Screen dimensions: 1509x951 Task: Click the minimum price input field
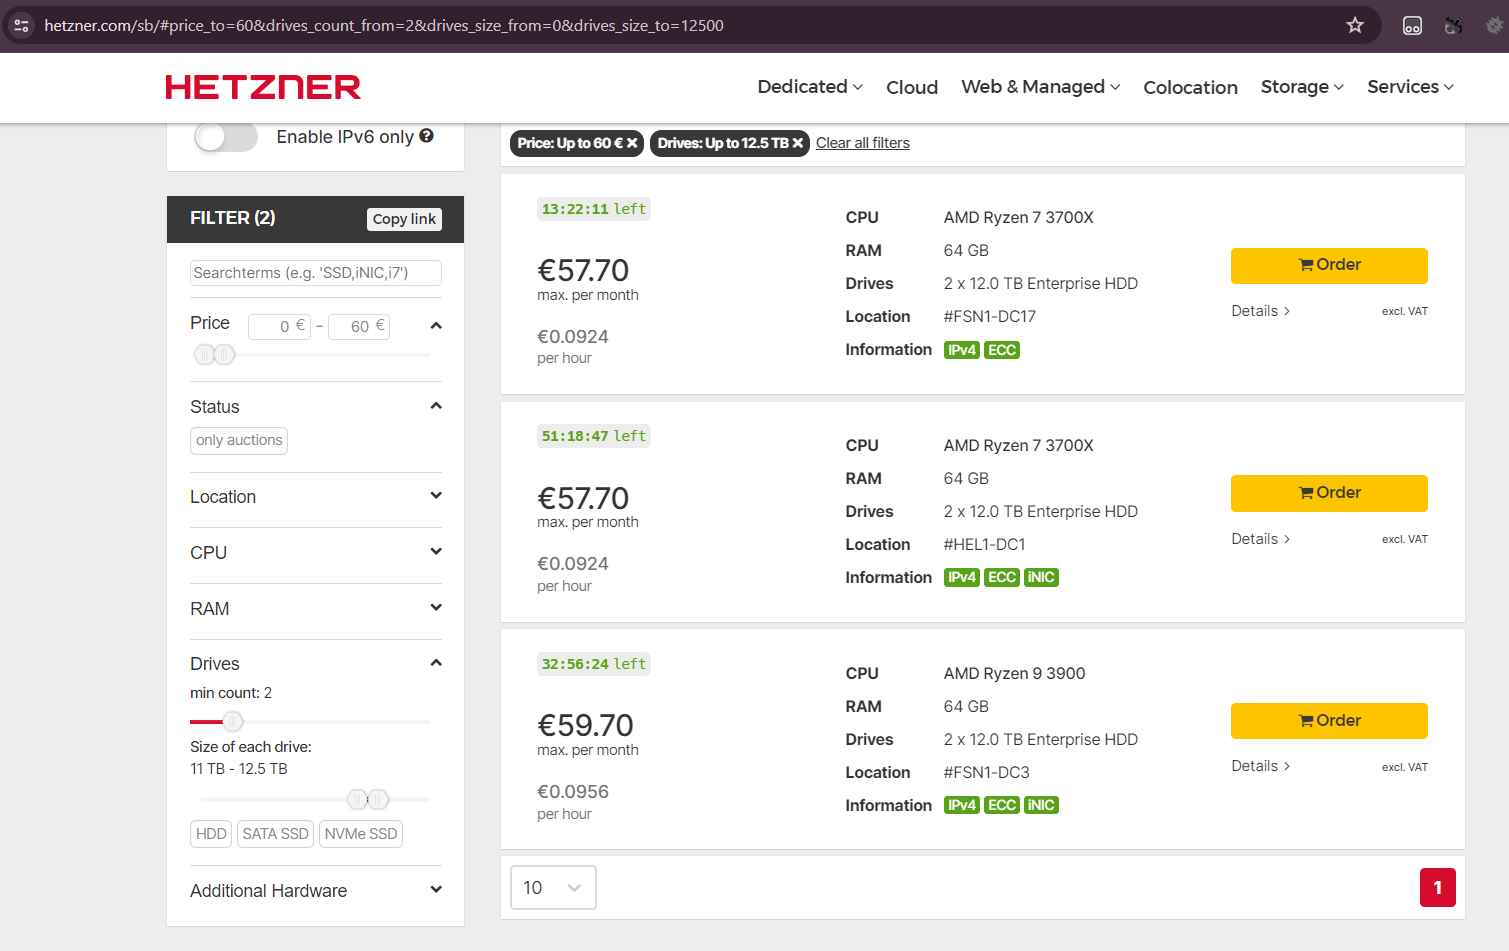click(x=279, y=326)
